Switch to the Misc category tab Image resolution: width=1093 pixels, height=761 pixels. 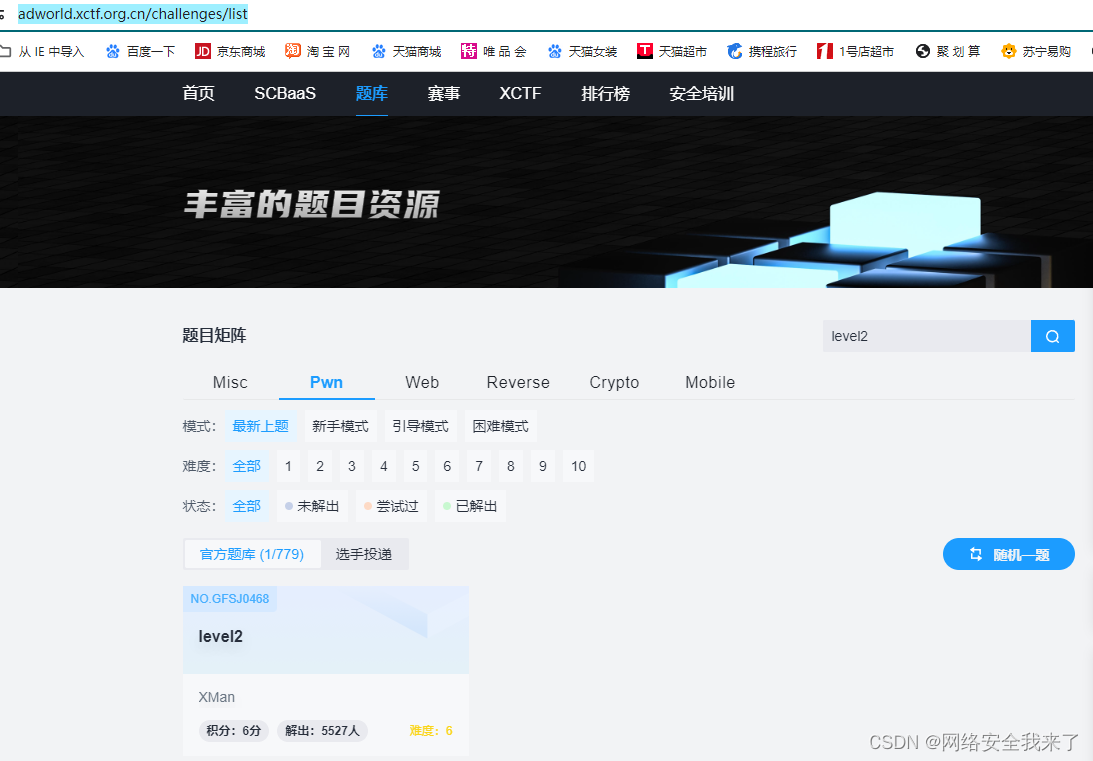coord(230,383)
